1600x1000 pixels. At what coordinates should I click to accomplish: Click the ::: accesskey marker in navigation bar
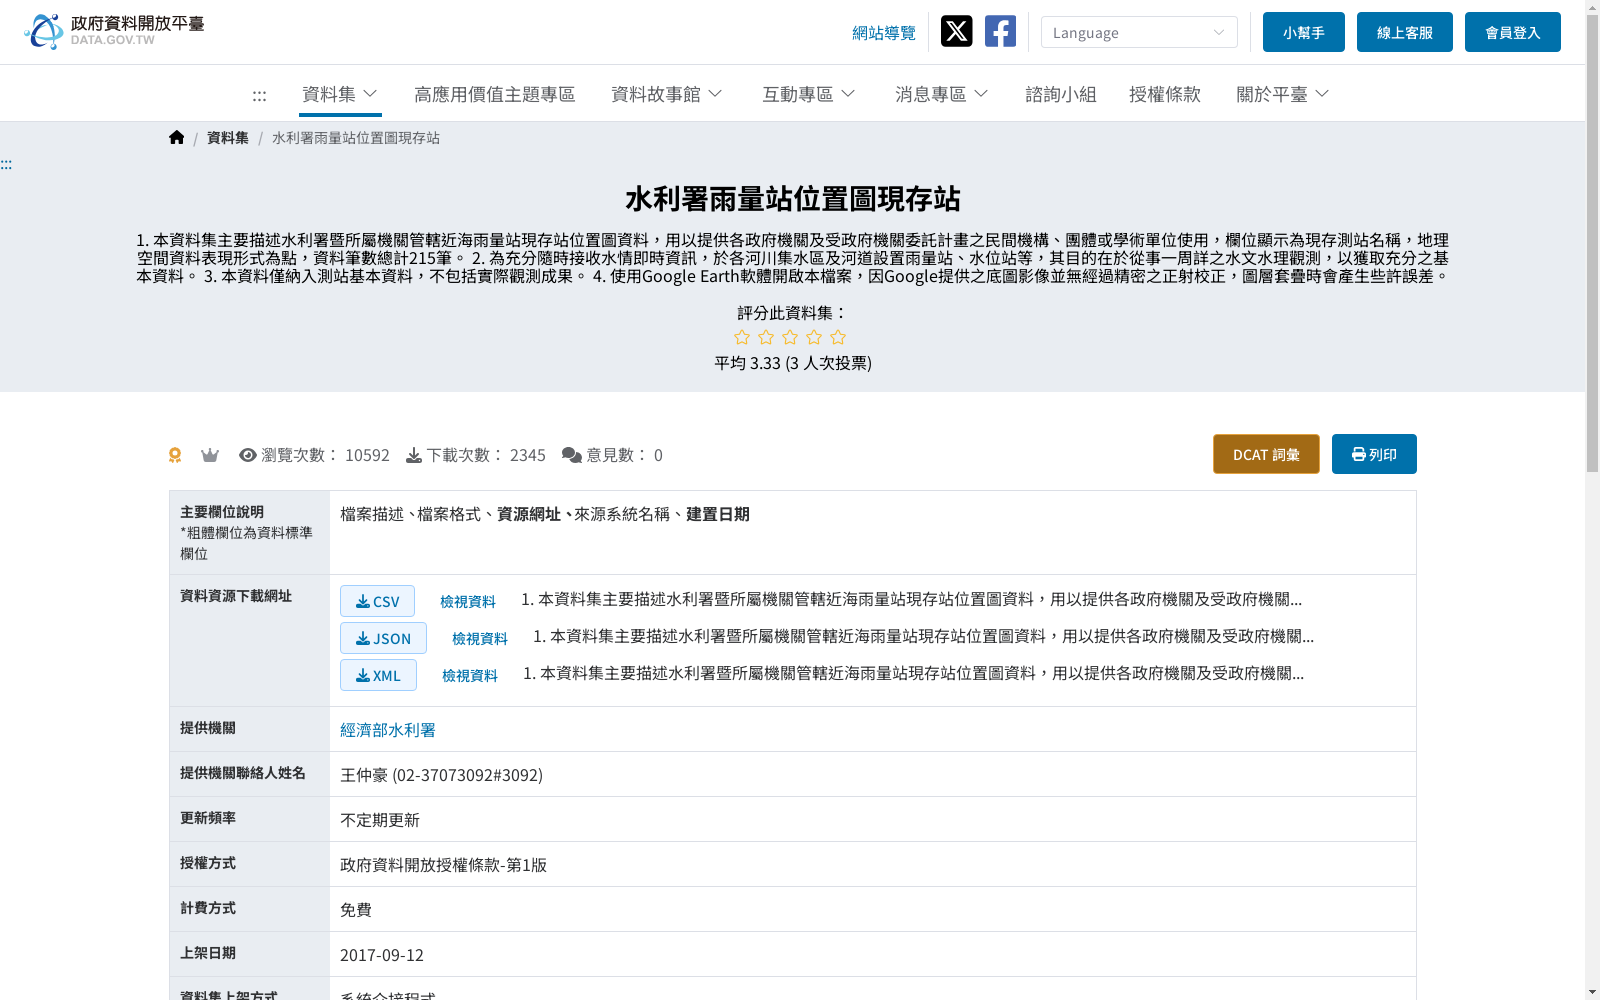click(x=259, y=95)
